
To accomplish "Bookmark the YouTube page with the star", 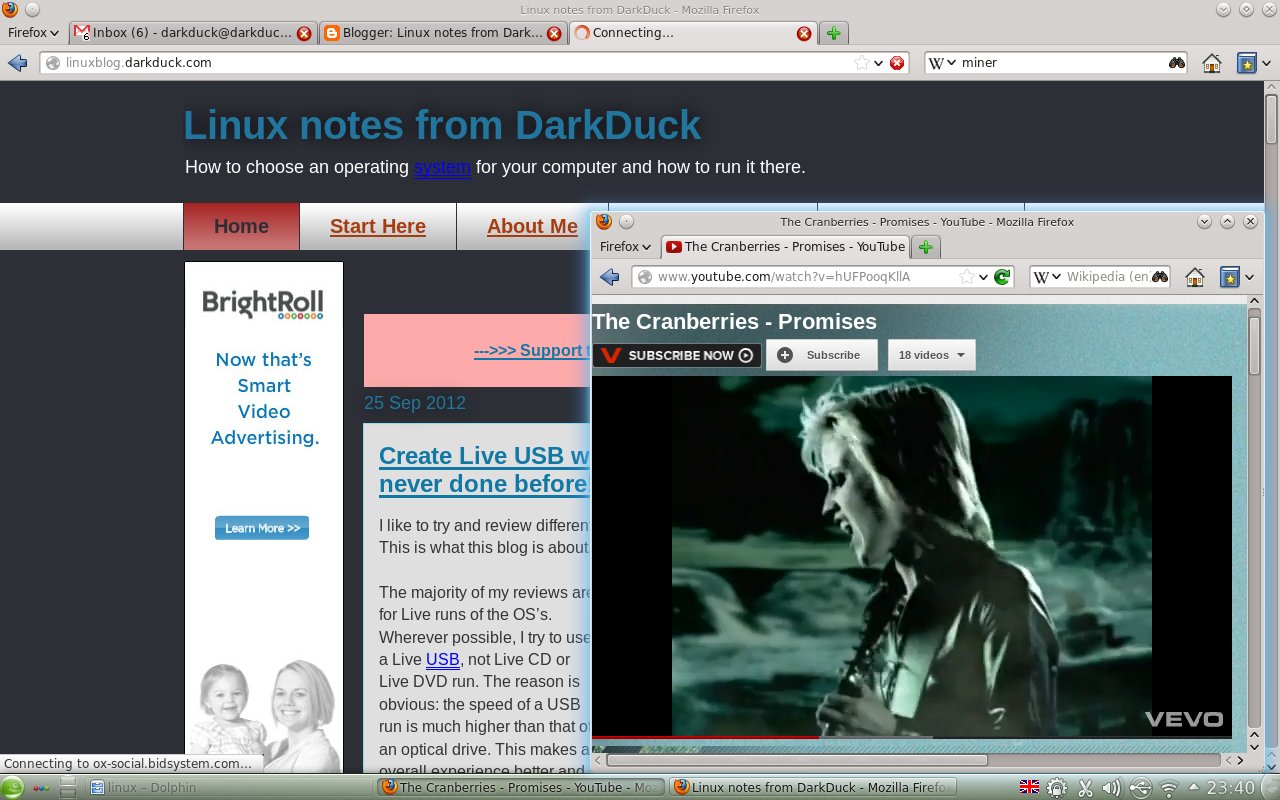I will coord(967,277).
